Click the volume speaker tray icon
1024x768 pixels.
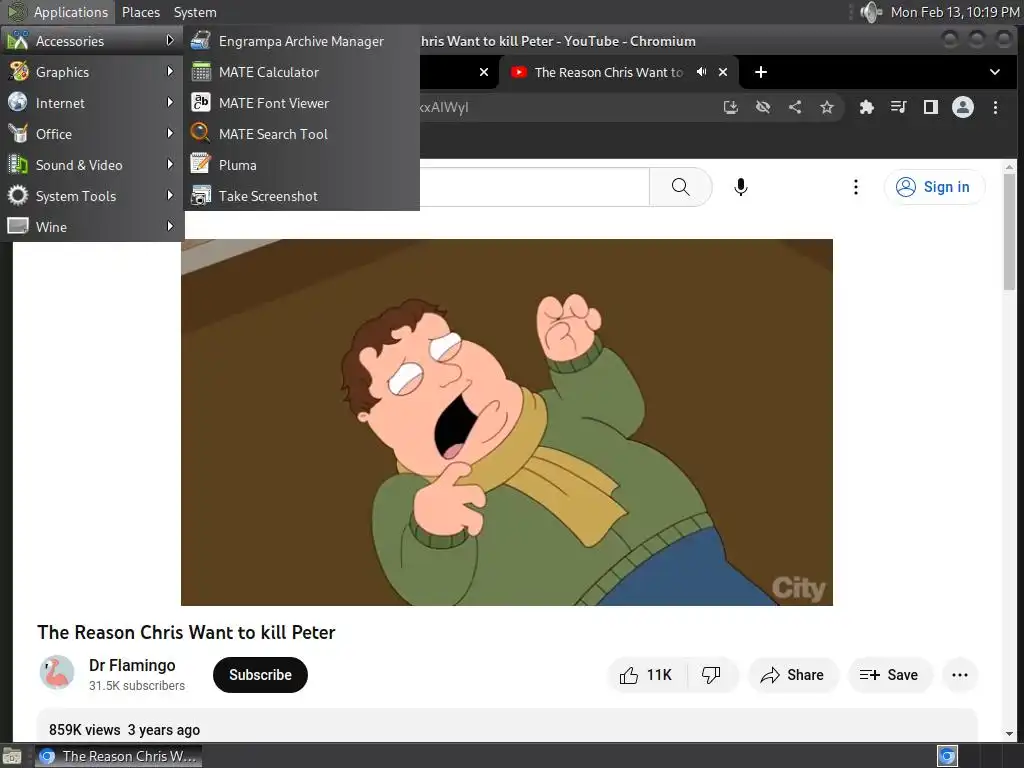(x=871, y=12)
